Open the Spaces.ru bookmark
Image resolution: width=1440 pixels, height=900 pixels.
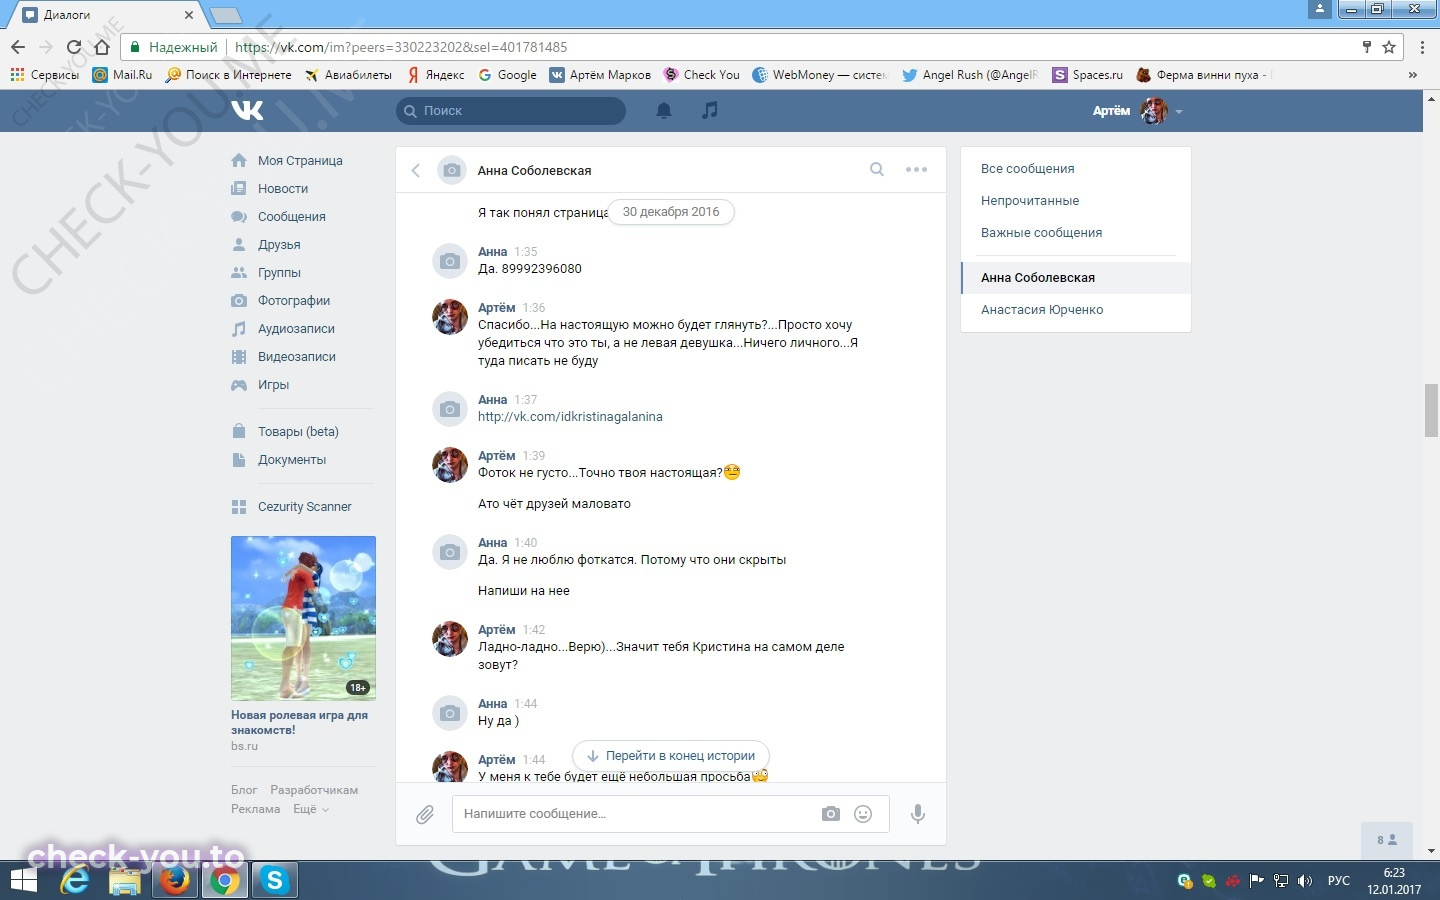coord(1088,75)
